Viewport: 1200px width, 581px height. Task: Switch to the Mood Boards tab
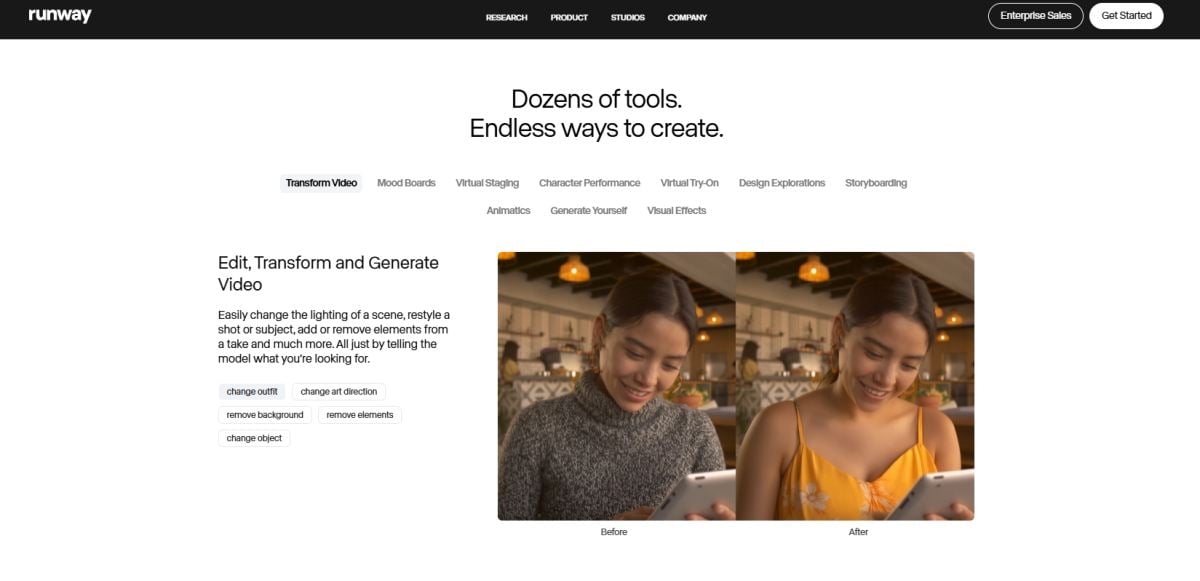point(406,183)
